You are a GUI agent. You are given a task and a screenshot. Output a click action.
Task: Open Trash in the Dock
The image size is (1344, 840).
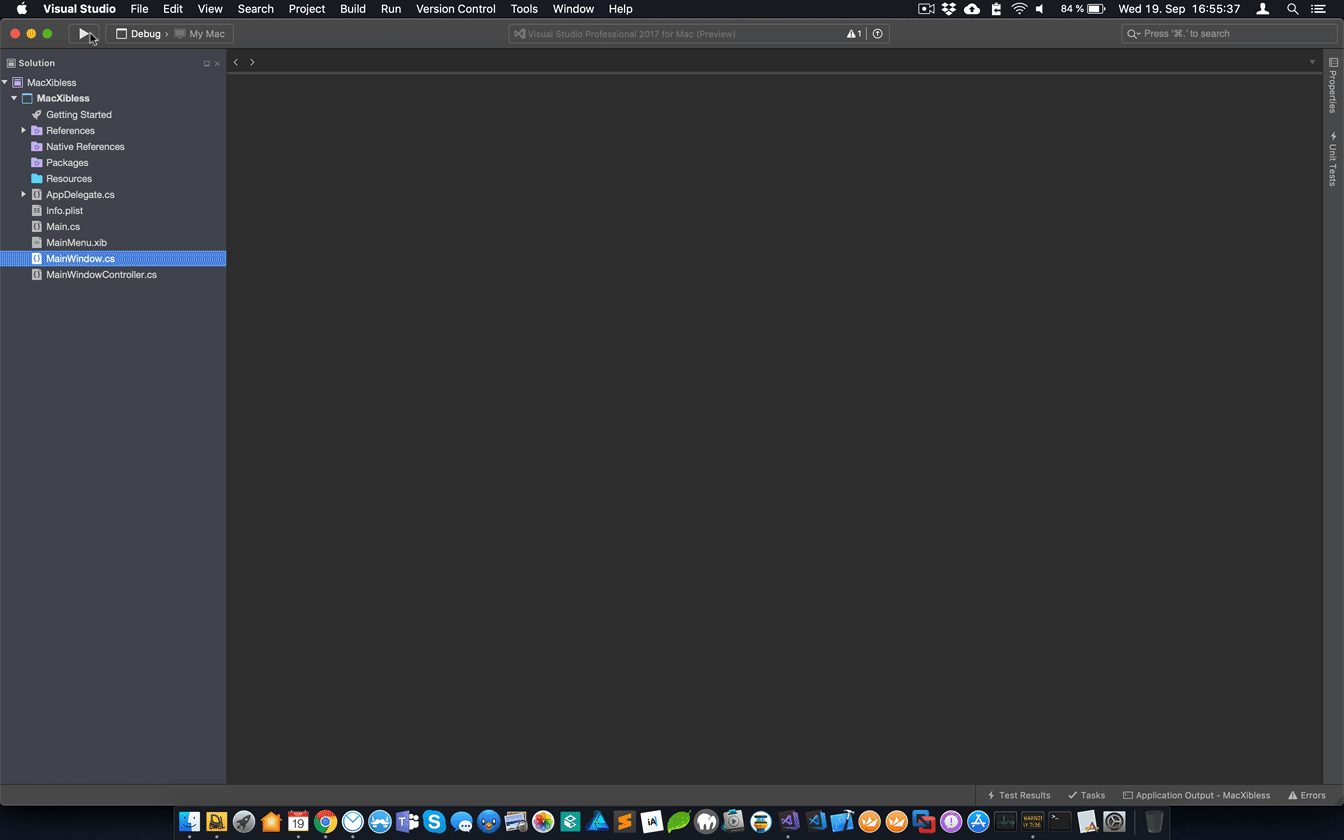pos(1154,821)
